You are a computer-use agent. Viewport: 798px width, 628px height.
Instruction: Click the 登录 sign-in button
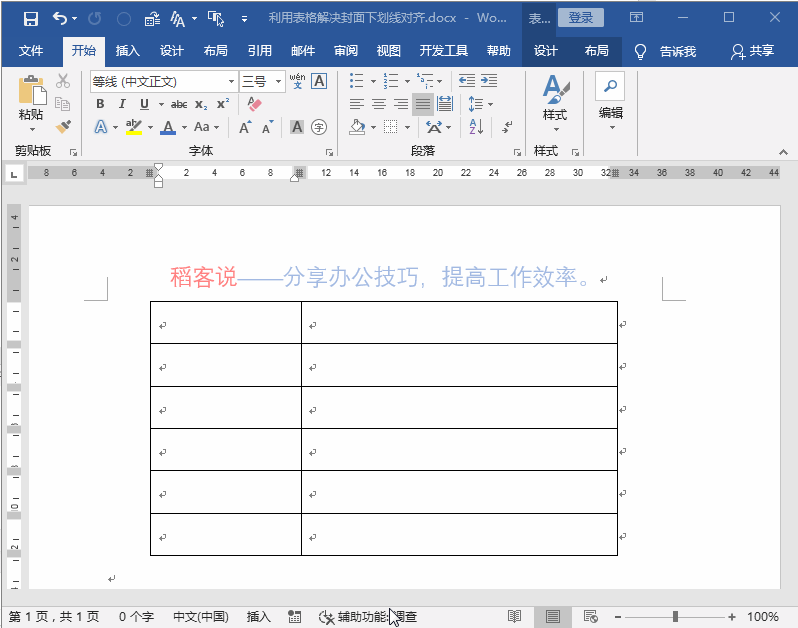click(581, 18)
